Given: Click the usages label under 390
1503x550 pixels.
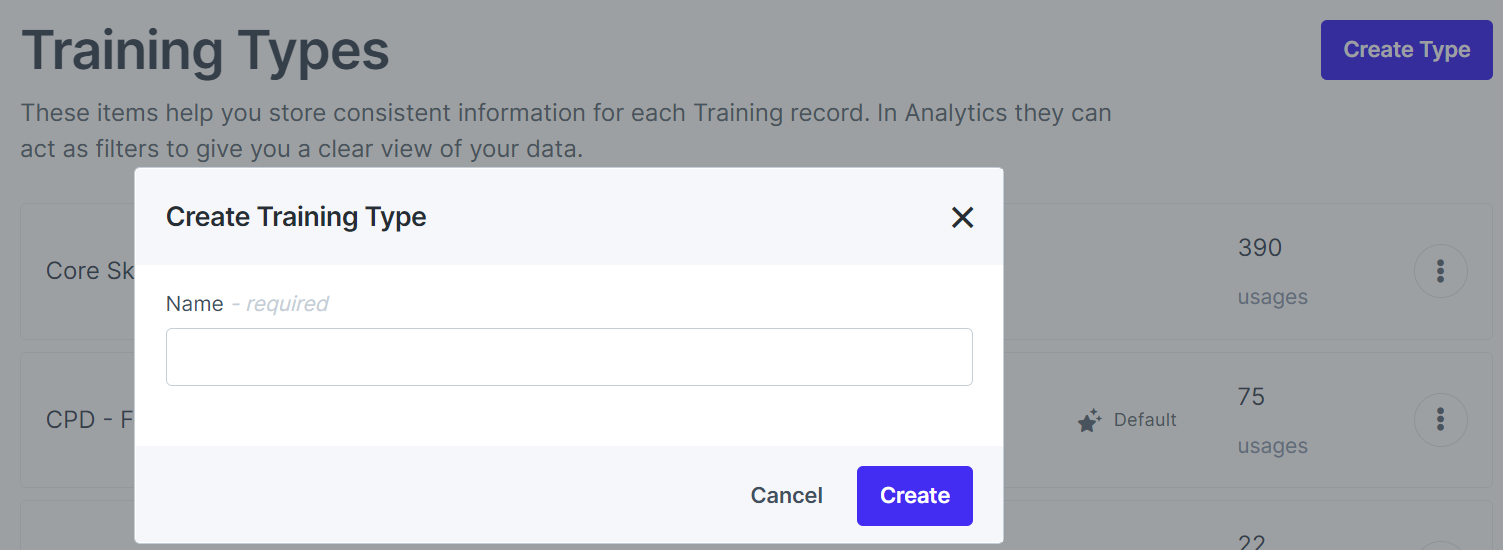Looking at the screenshot, I should [1272, 297].
